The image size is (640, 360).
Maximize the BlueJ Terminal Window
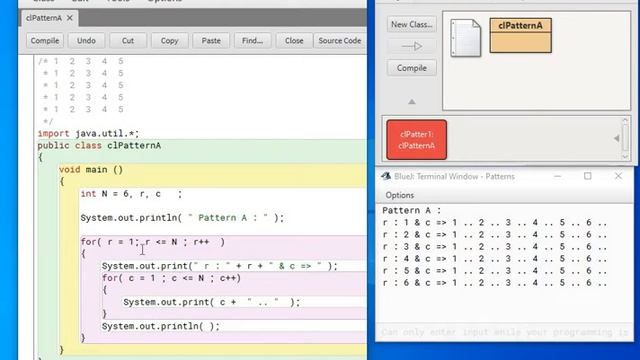click(x=587, y=176)
